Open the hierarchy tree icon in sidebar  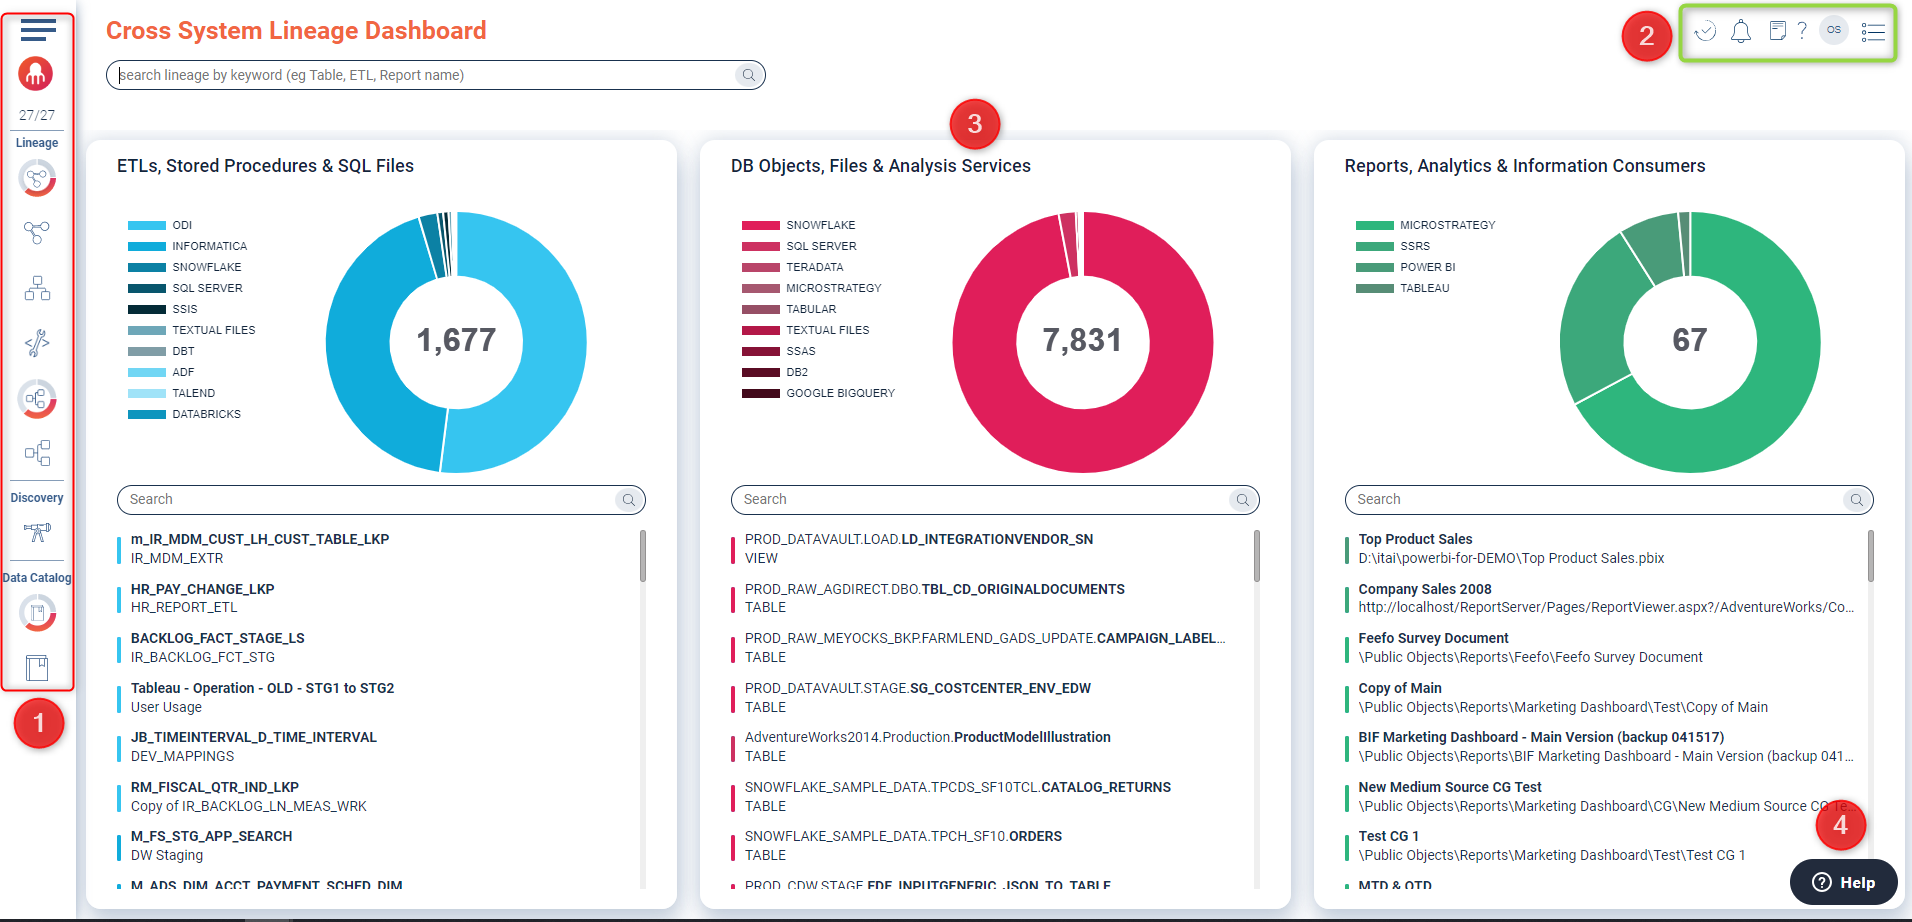(37, 289)
